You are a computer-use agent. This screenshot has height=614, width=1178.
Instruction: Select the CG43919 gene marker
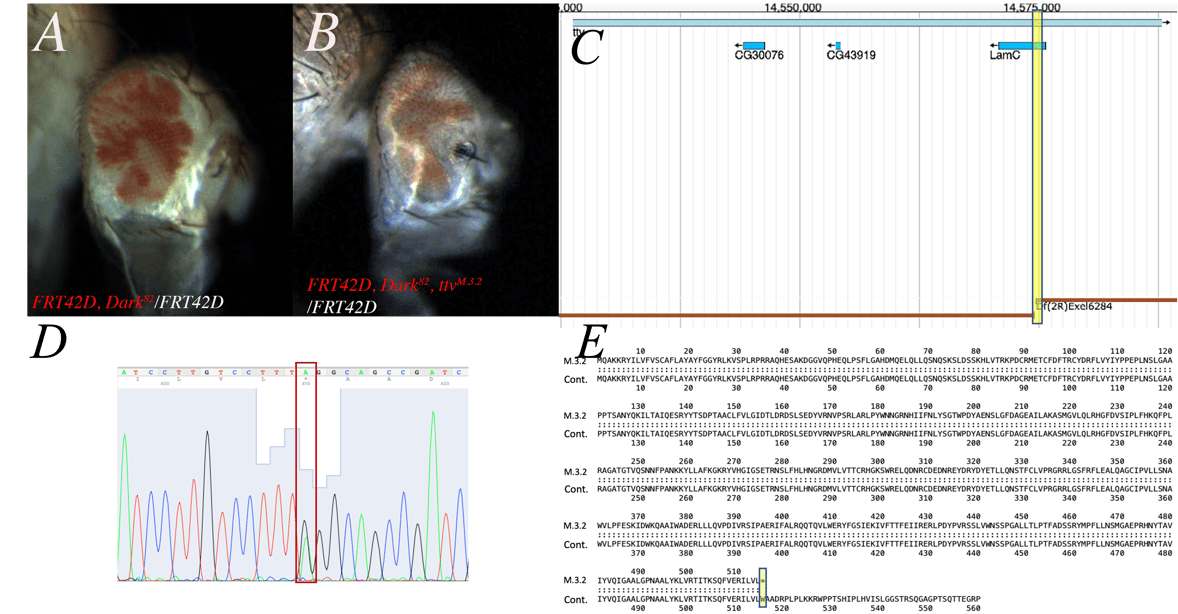point(837,46)
